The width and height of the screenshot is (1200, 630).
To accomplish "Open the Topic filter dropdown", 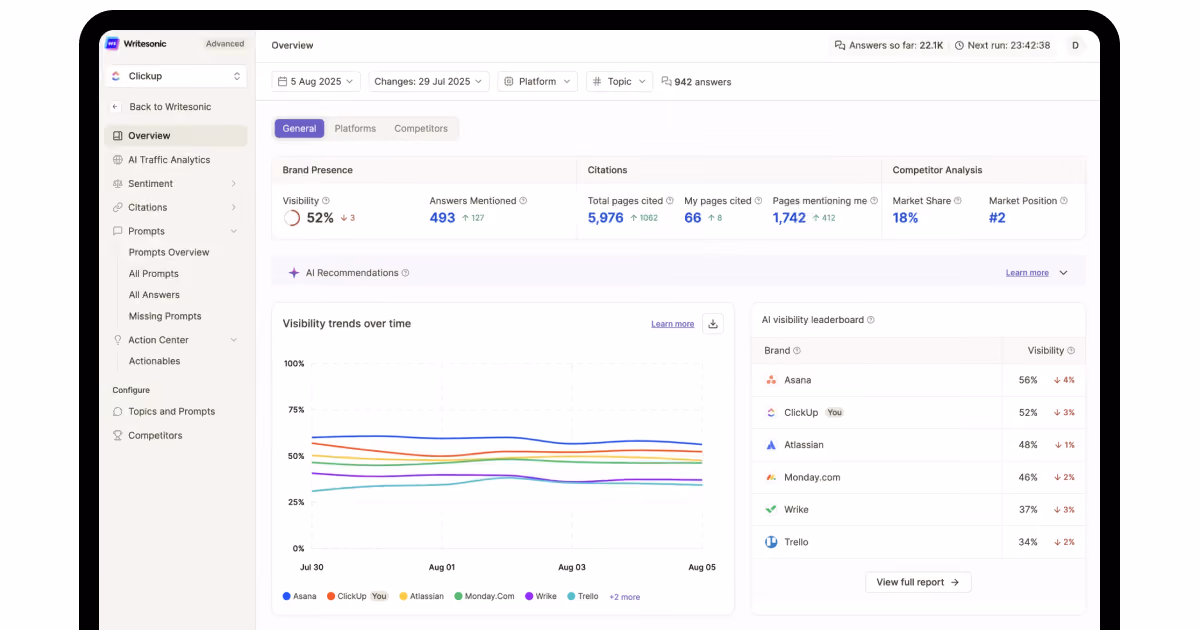I will 619,82.
